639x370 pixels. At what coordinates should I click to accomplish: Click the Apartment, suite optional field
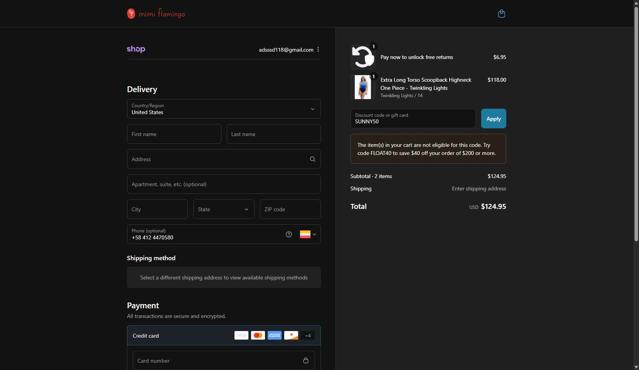coord(224,184)
